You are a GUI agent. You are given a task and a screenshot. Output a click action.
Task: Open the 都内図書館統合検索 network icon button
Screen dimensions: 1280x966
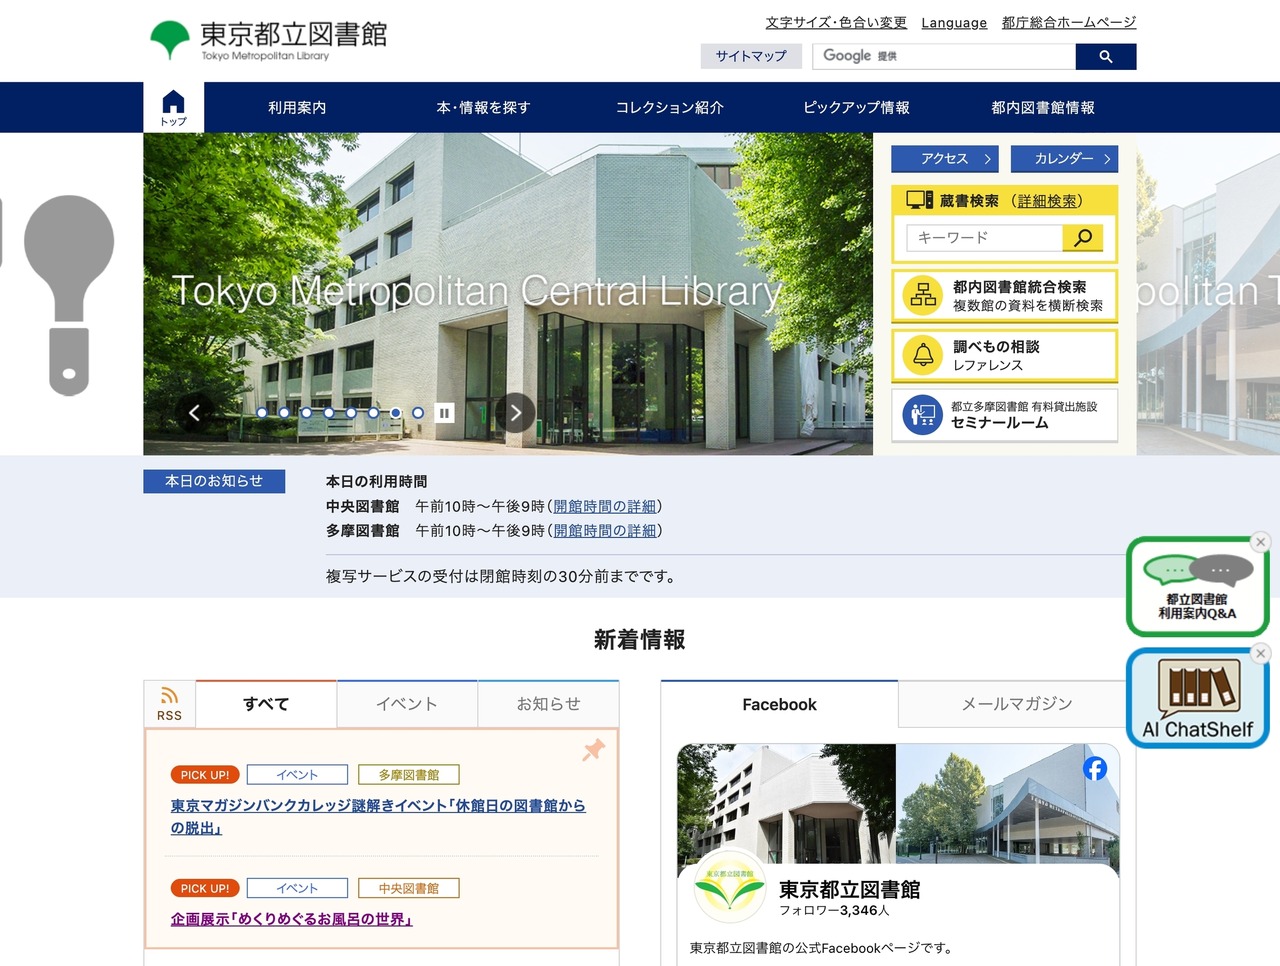click(1004, 296)
